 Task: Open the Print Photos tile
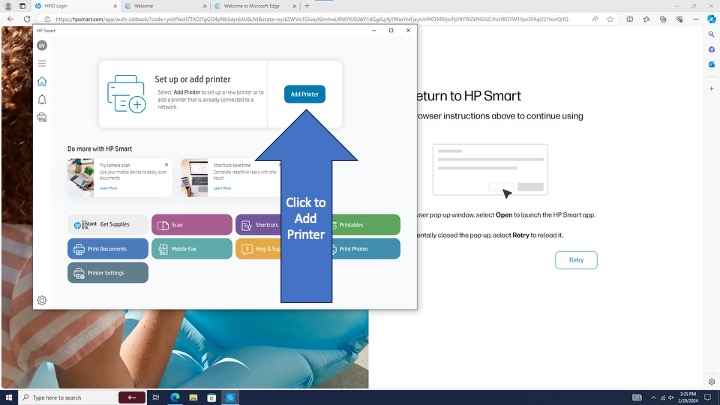click(x=366, y=249)
